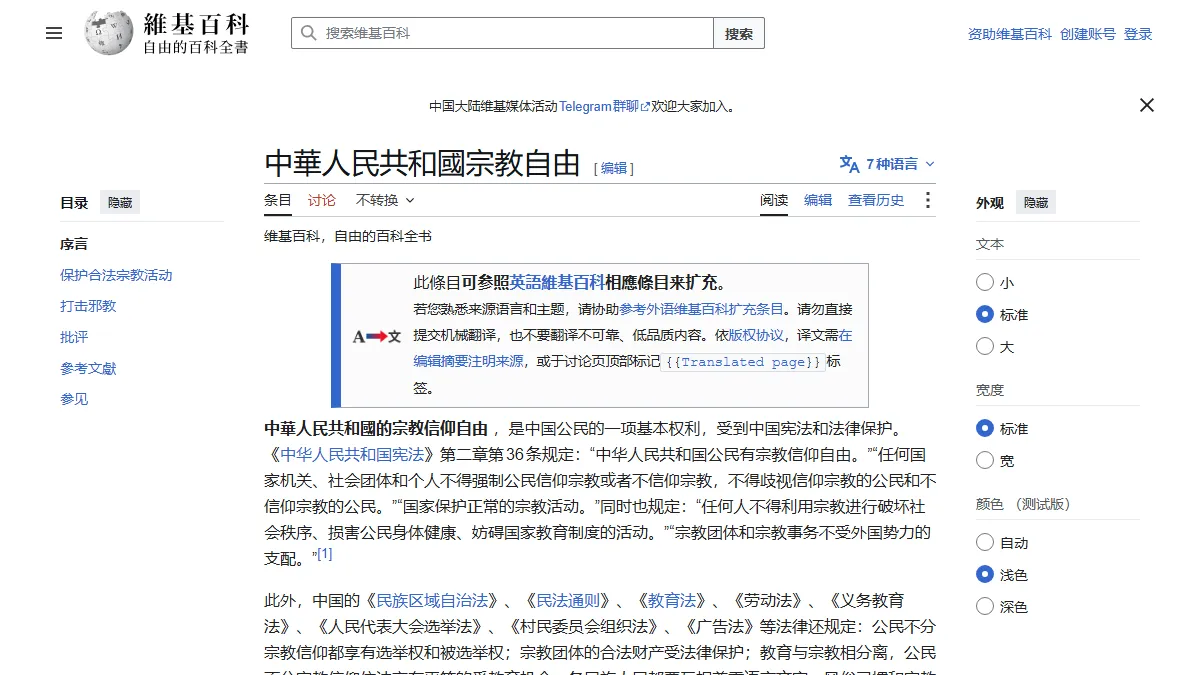Hide the 外观 panel
The height and width of the screenshot is (675, 1200).
(x=1036, y=203)
